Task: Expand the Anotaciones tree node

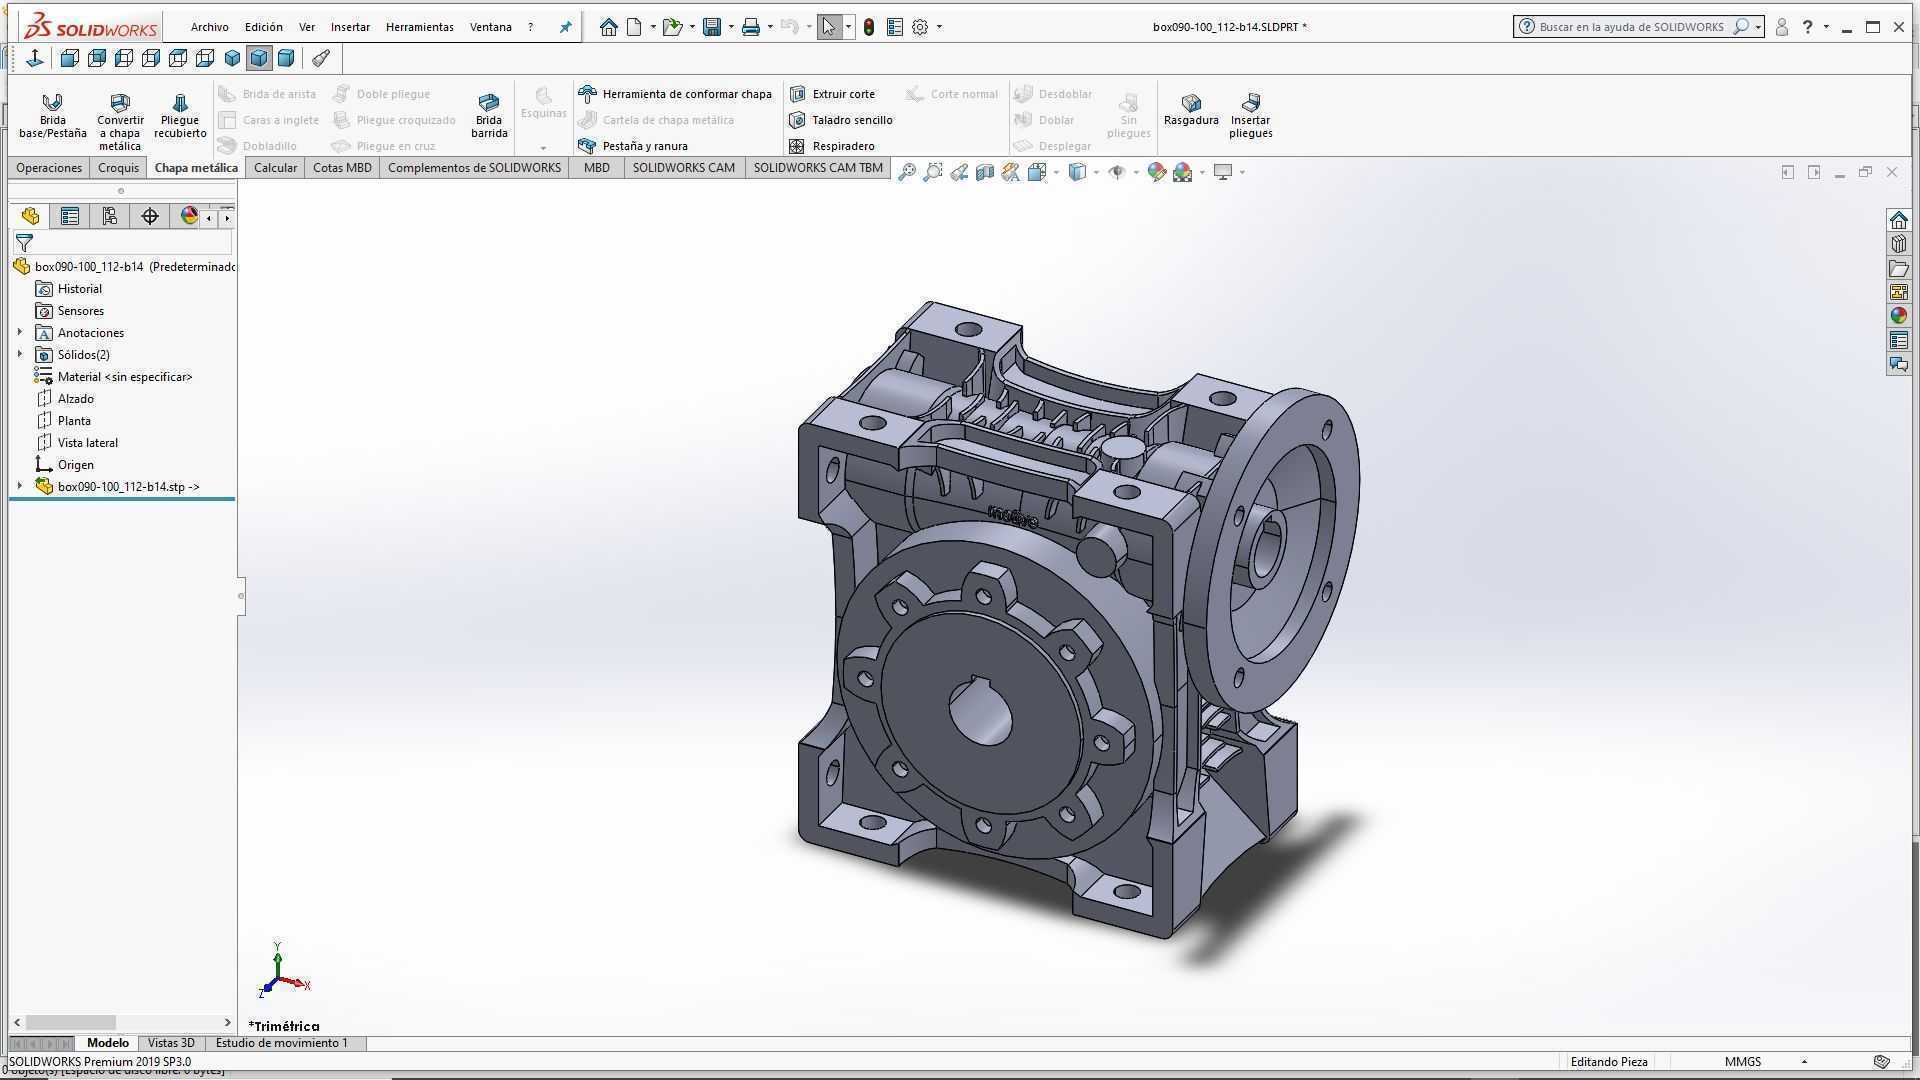Action: point(20,332)
